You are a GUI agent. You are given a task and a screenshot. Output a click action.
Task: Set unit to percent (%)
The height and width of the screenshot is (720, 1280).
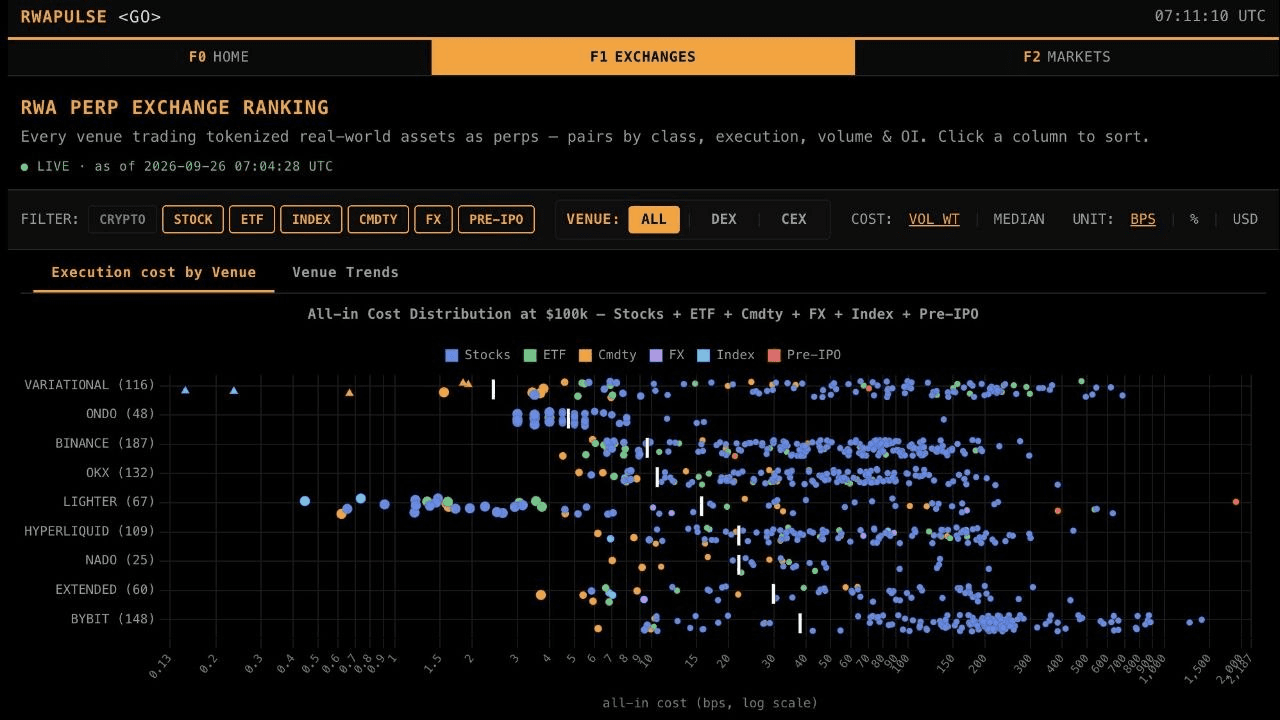(x=1194, y=219)
